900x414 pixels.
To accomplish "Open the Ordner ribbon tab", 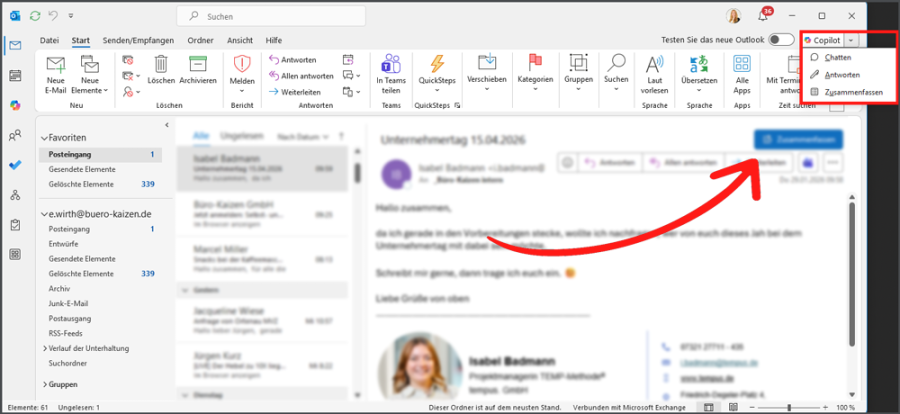I will (200, 40).
